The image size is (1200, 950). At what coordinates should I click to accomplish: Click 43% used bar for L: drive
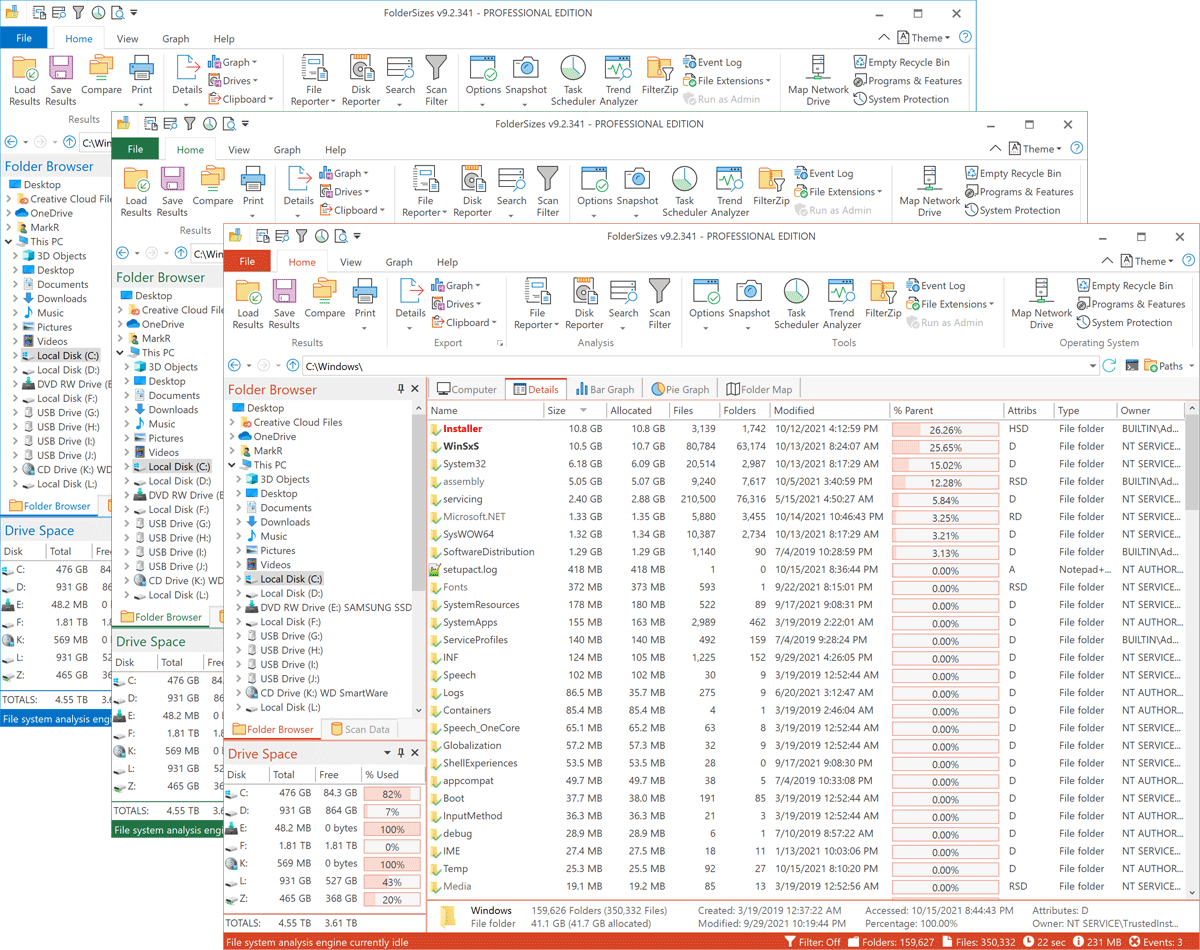pyautogui.click(x=392, y=882)
